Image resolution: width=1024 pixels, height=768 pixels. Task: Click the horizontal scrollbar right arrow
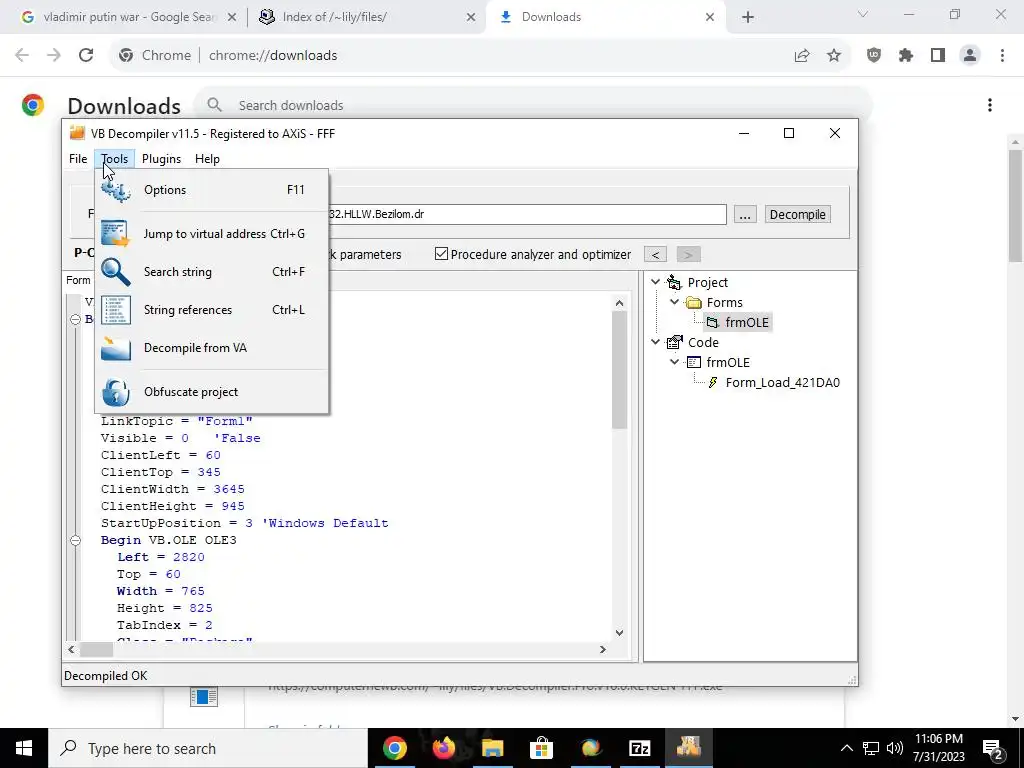click(603, 649)
